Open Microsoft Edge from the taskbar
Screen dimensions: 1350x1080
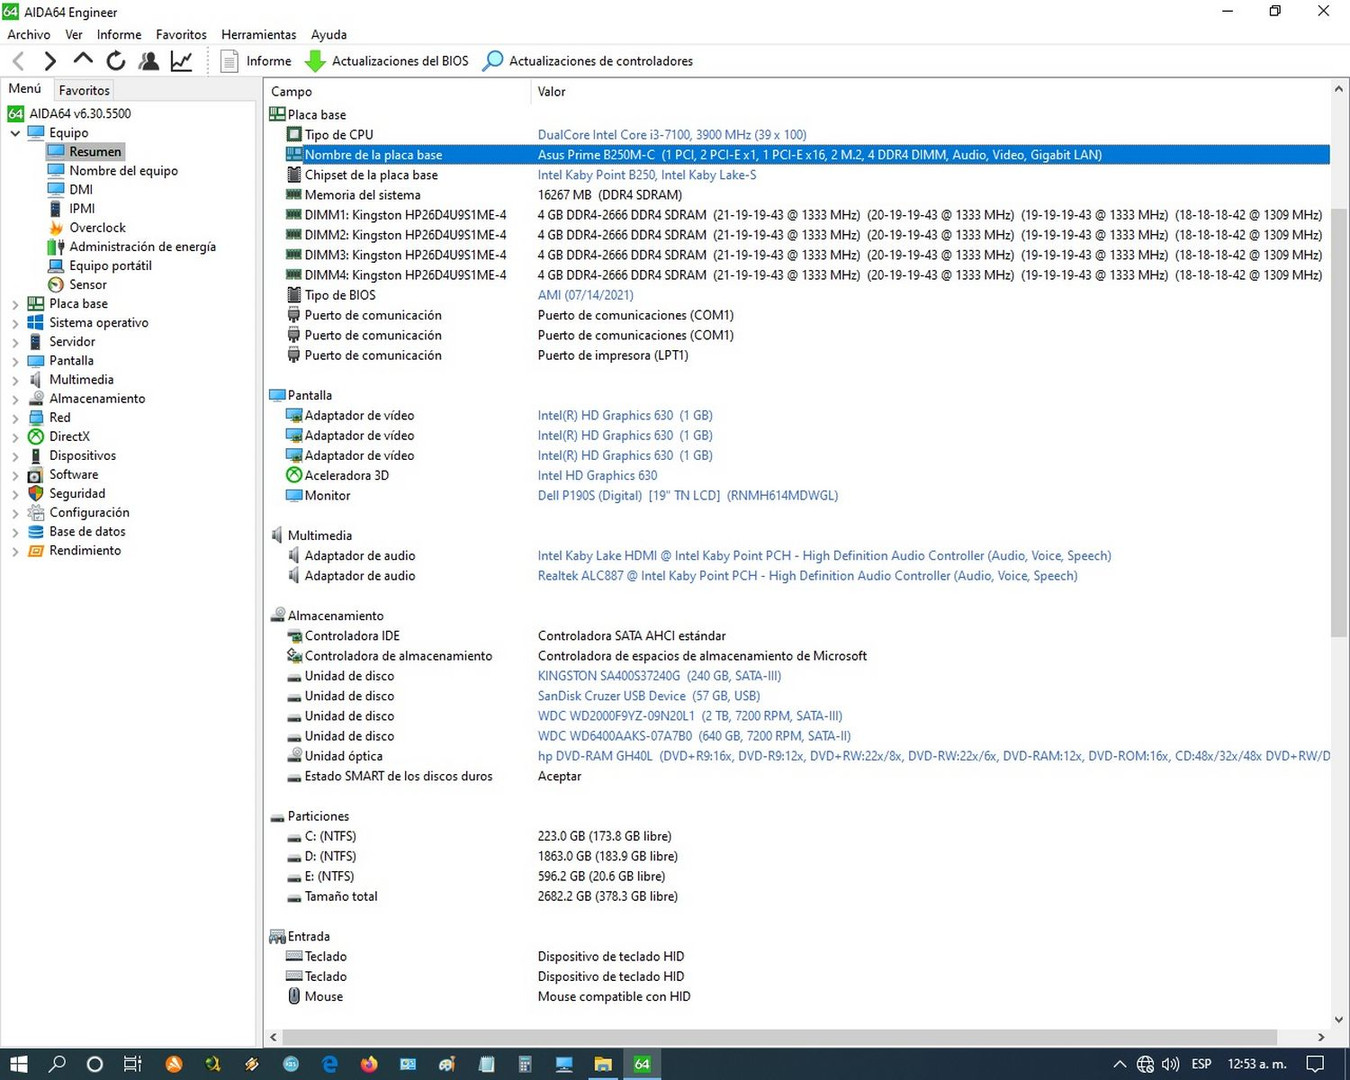click(330, 1064)
